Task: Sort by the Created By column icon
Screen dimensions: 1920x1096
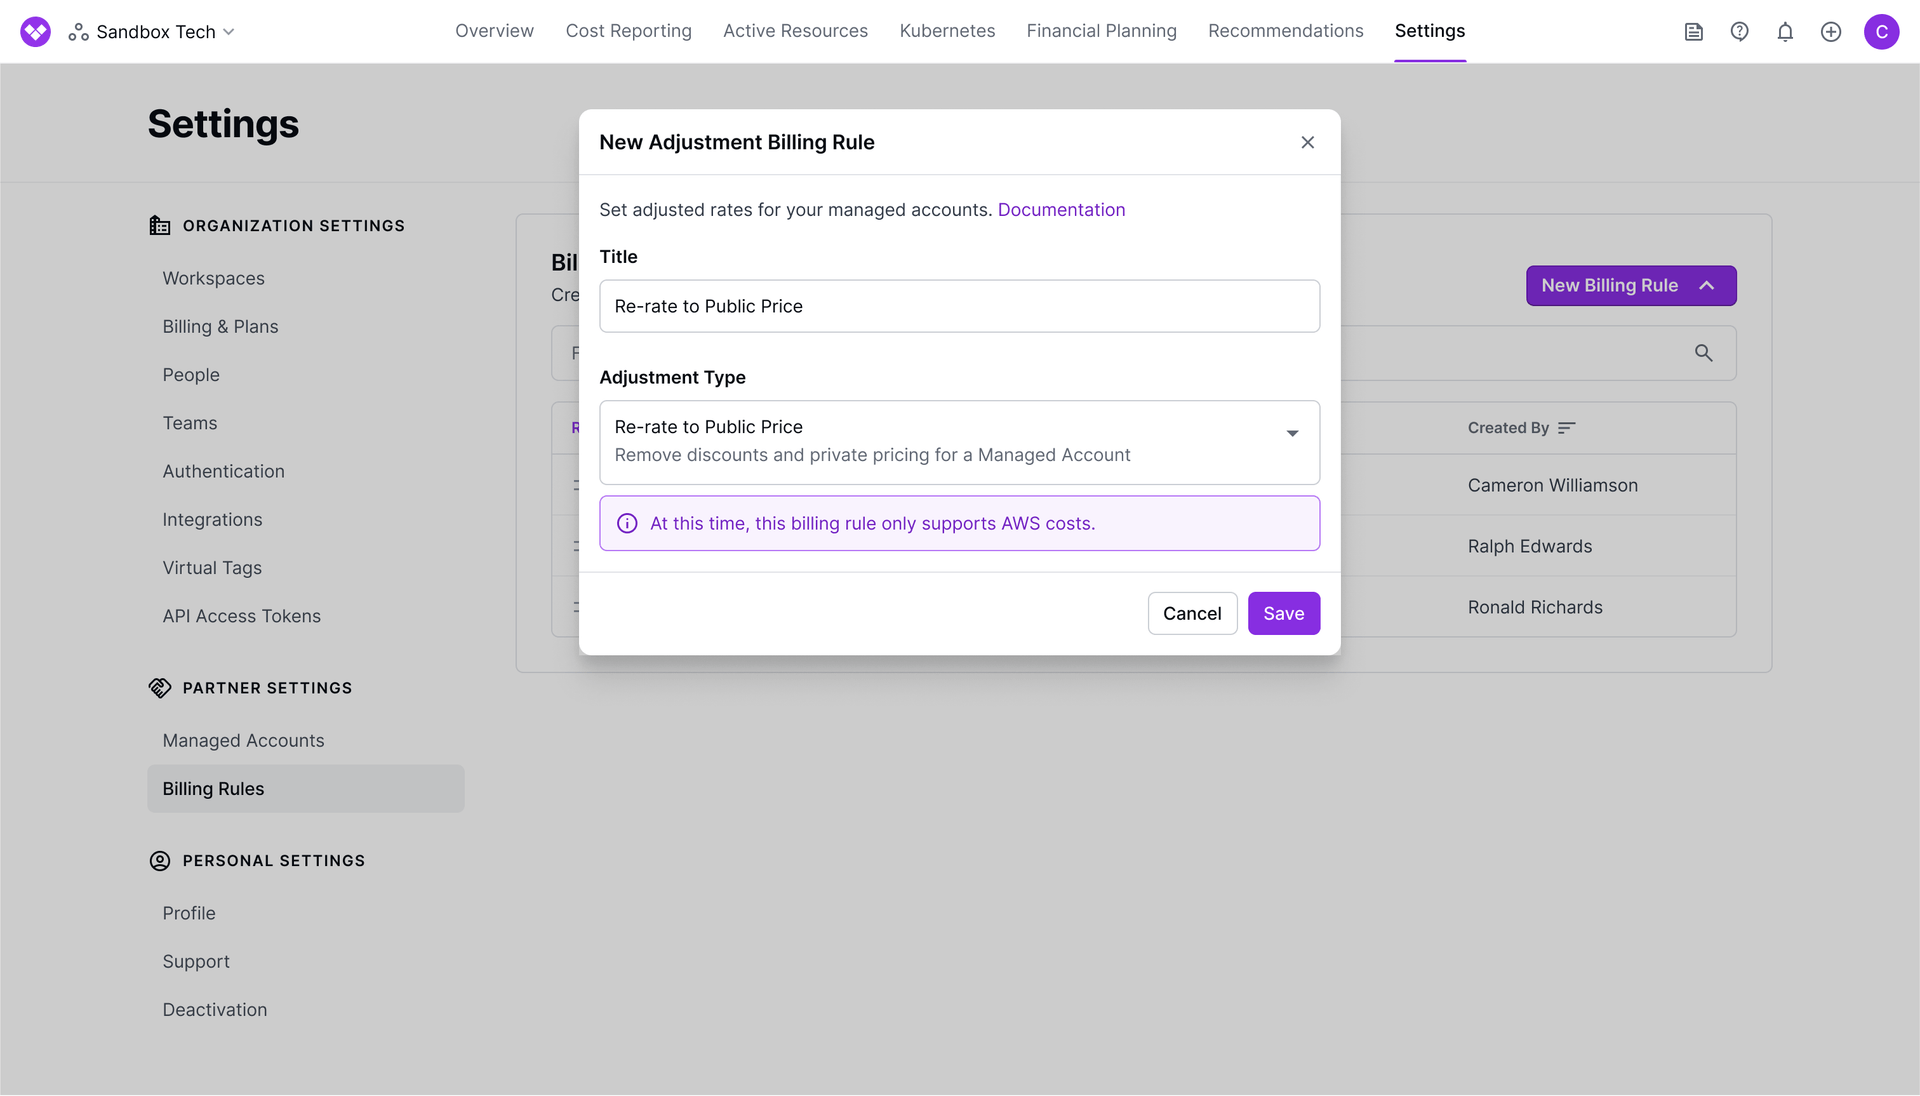Action: tap(1566, 428)
